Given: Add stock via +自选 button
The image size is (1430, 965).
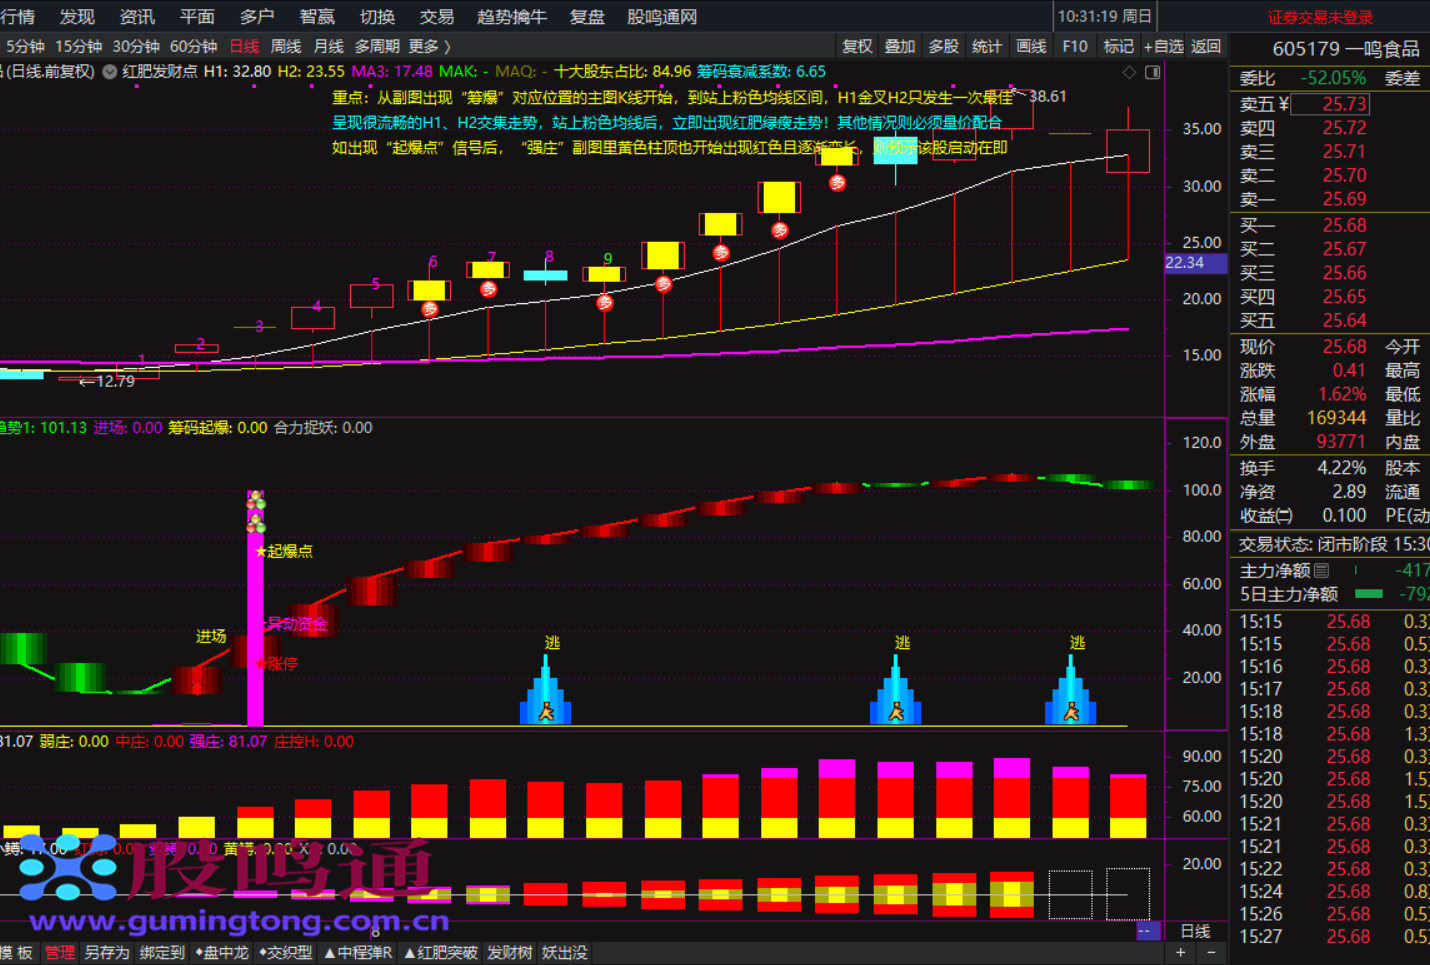Looking at the screenshot, I should [x=1163, y=46].
